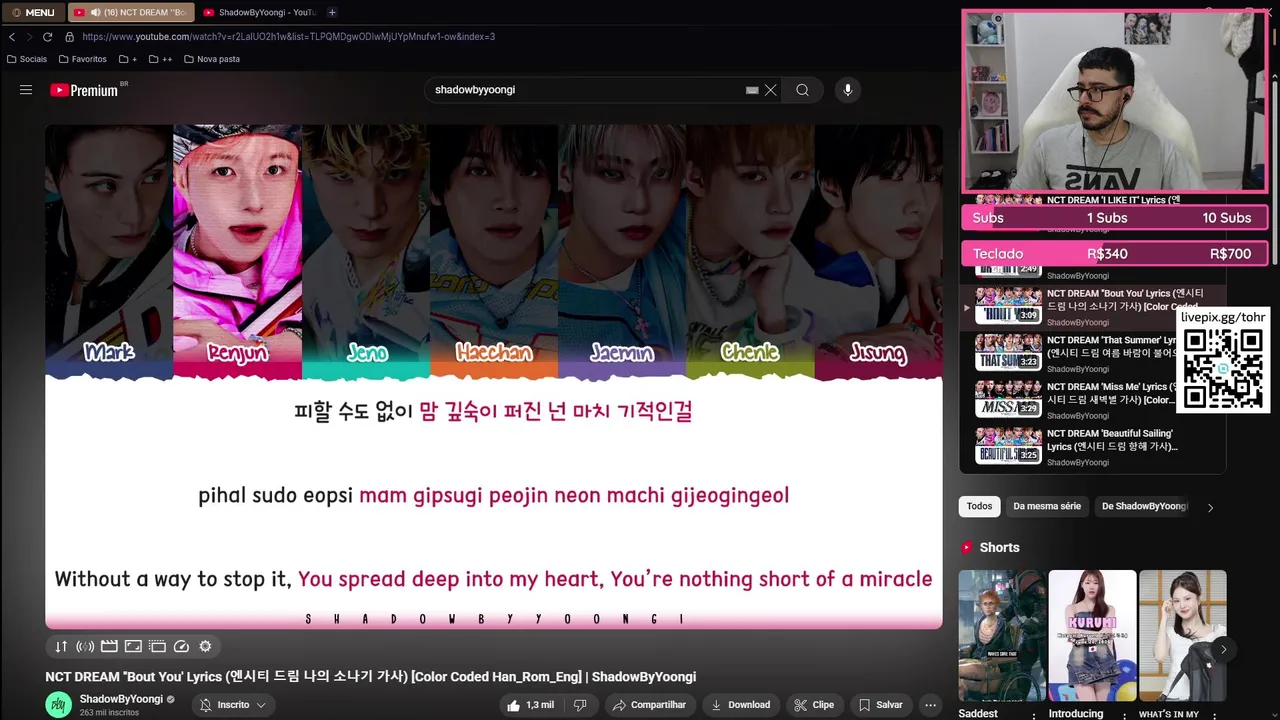The height and width of the screenshot is (720, 1280).
Task: Click the search magnifier button
Action: (x=802, y=90)
